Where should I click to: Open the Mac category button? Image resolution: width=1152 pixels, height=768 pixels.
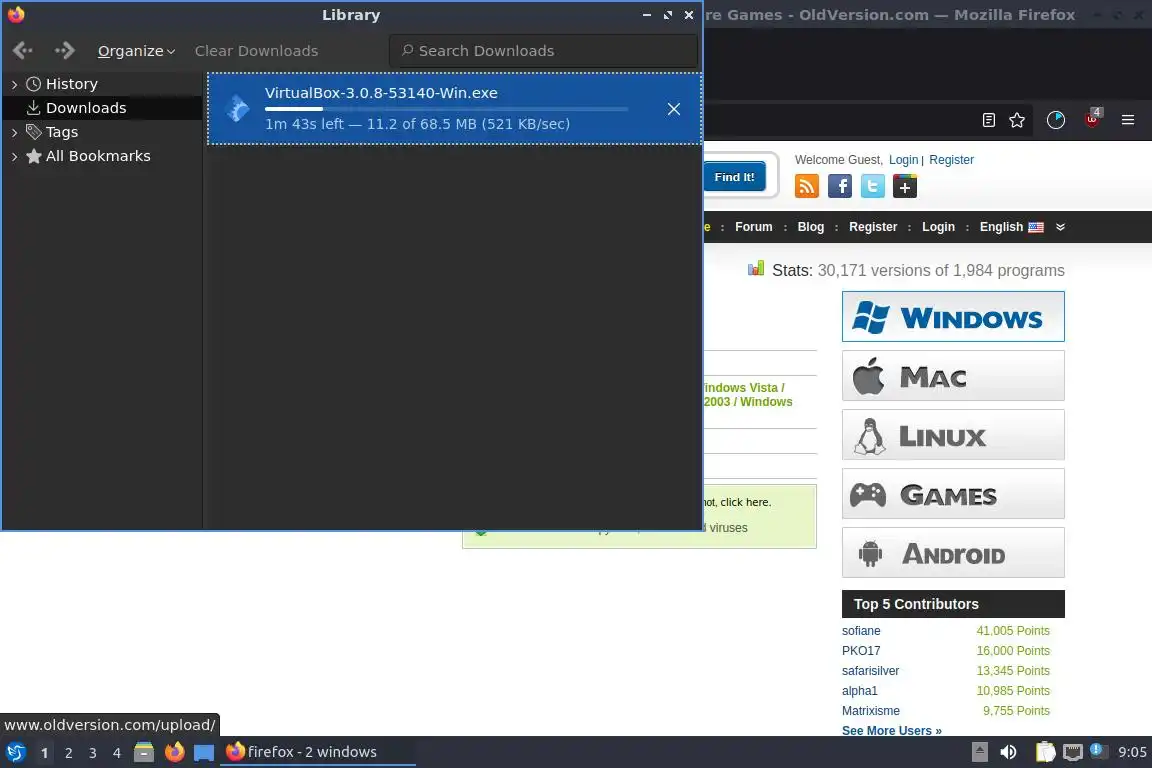coord(953,376)
